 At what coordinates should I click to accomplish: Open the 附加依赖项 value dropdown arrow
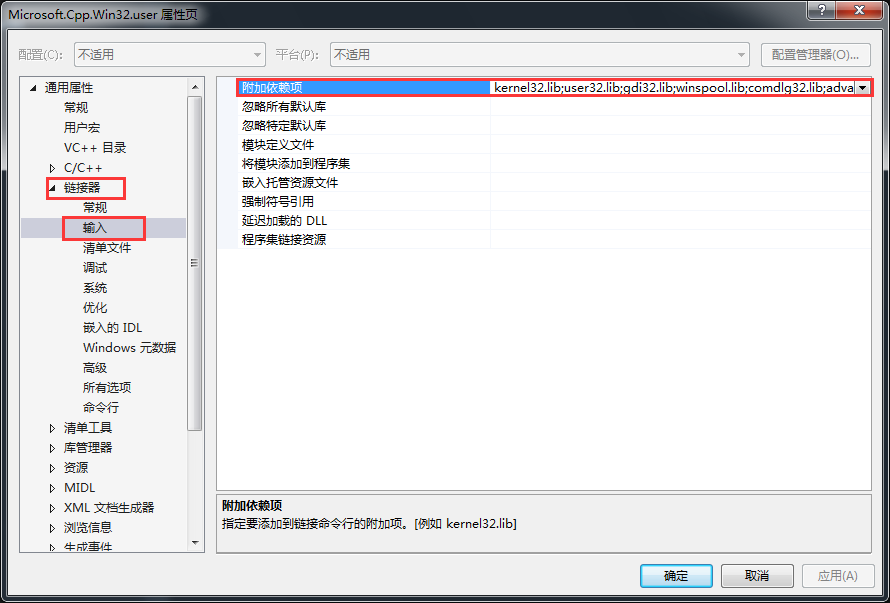[863, 87]
